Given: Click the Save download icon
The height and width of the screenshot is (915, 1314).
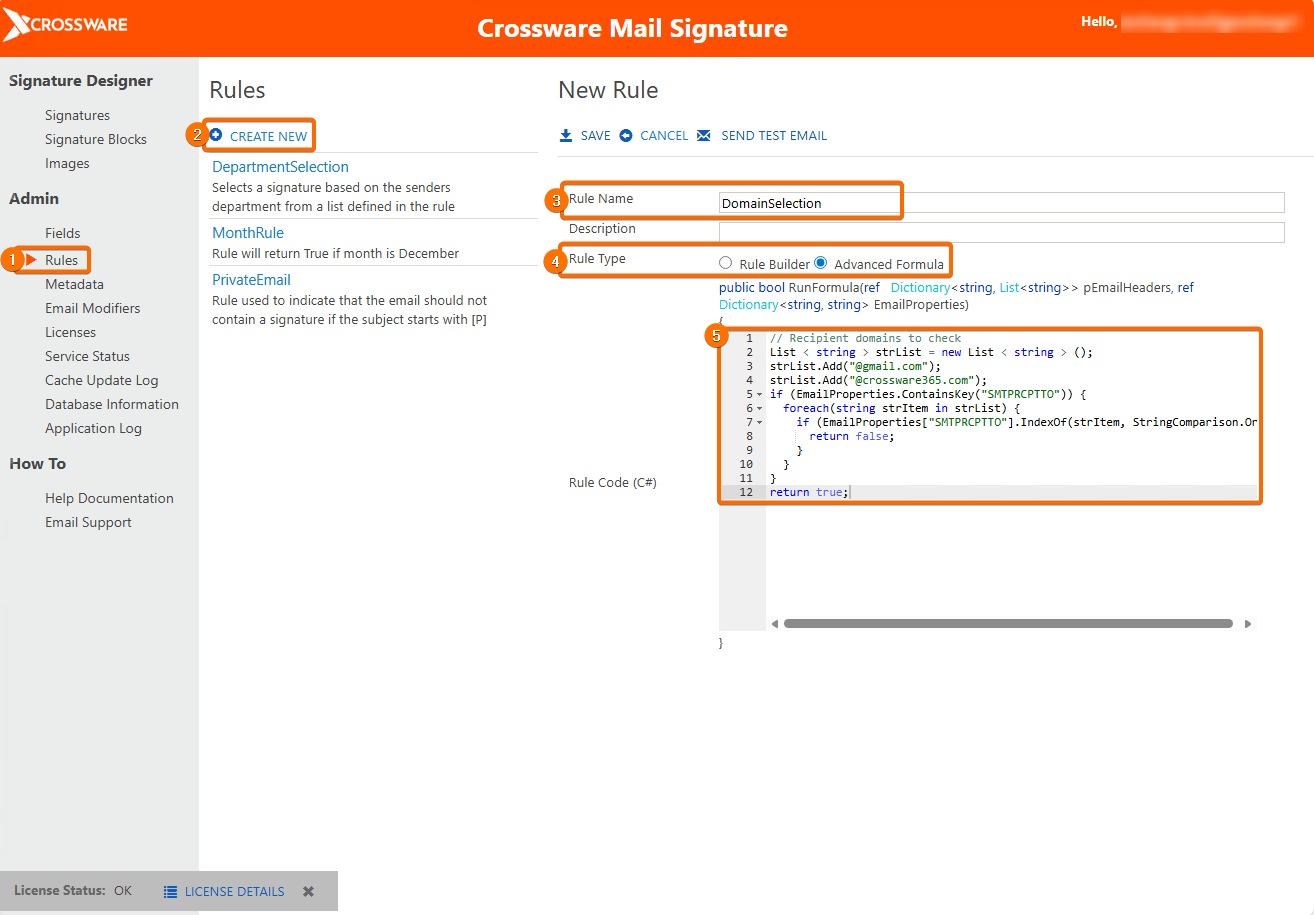Looking at the screenshot, I should (x=566, y=136).
